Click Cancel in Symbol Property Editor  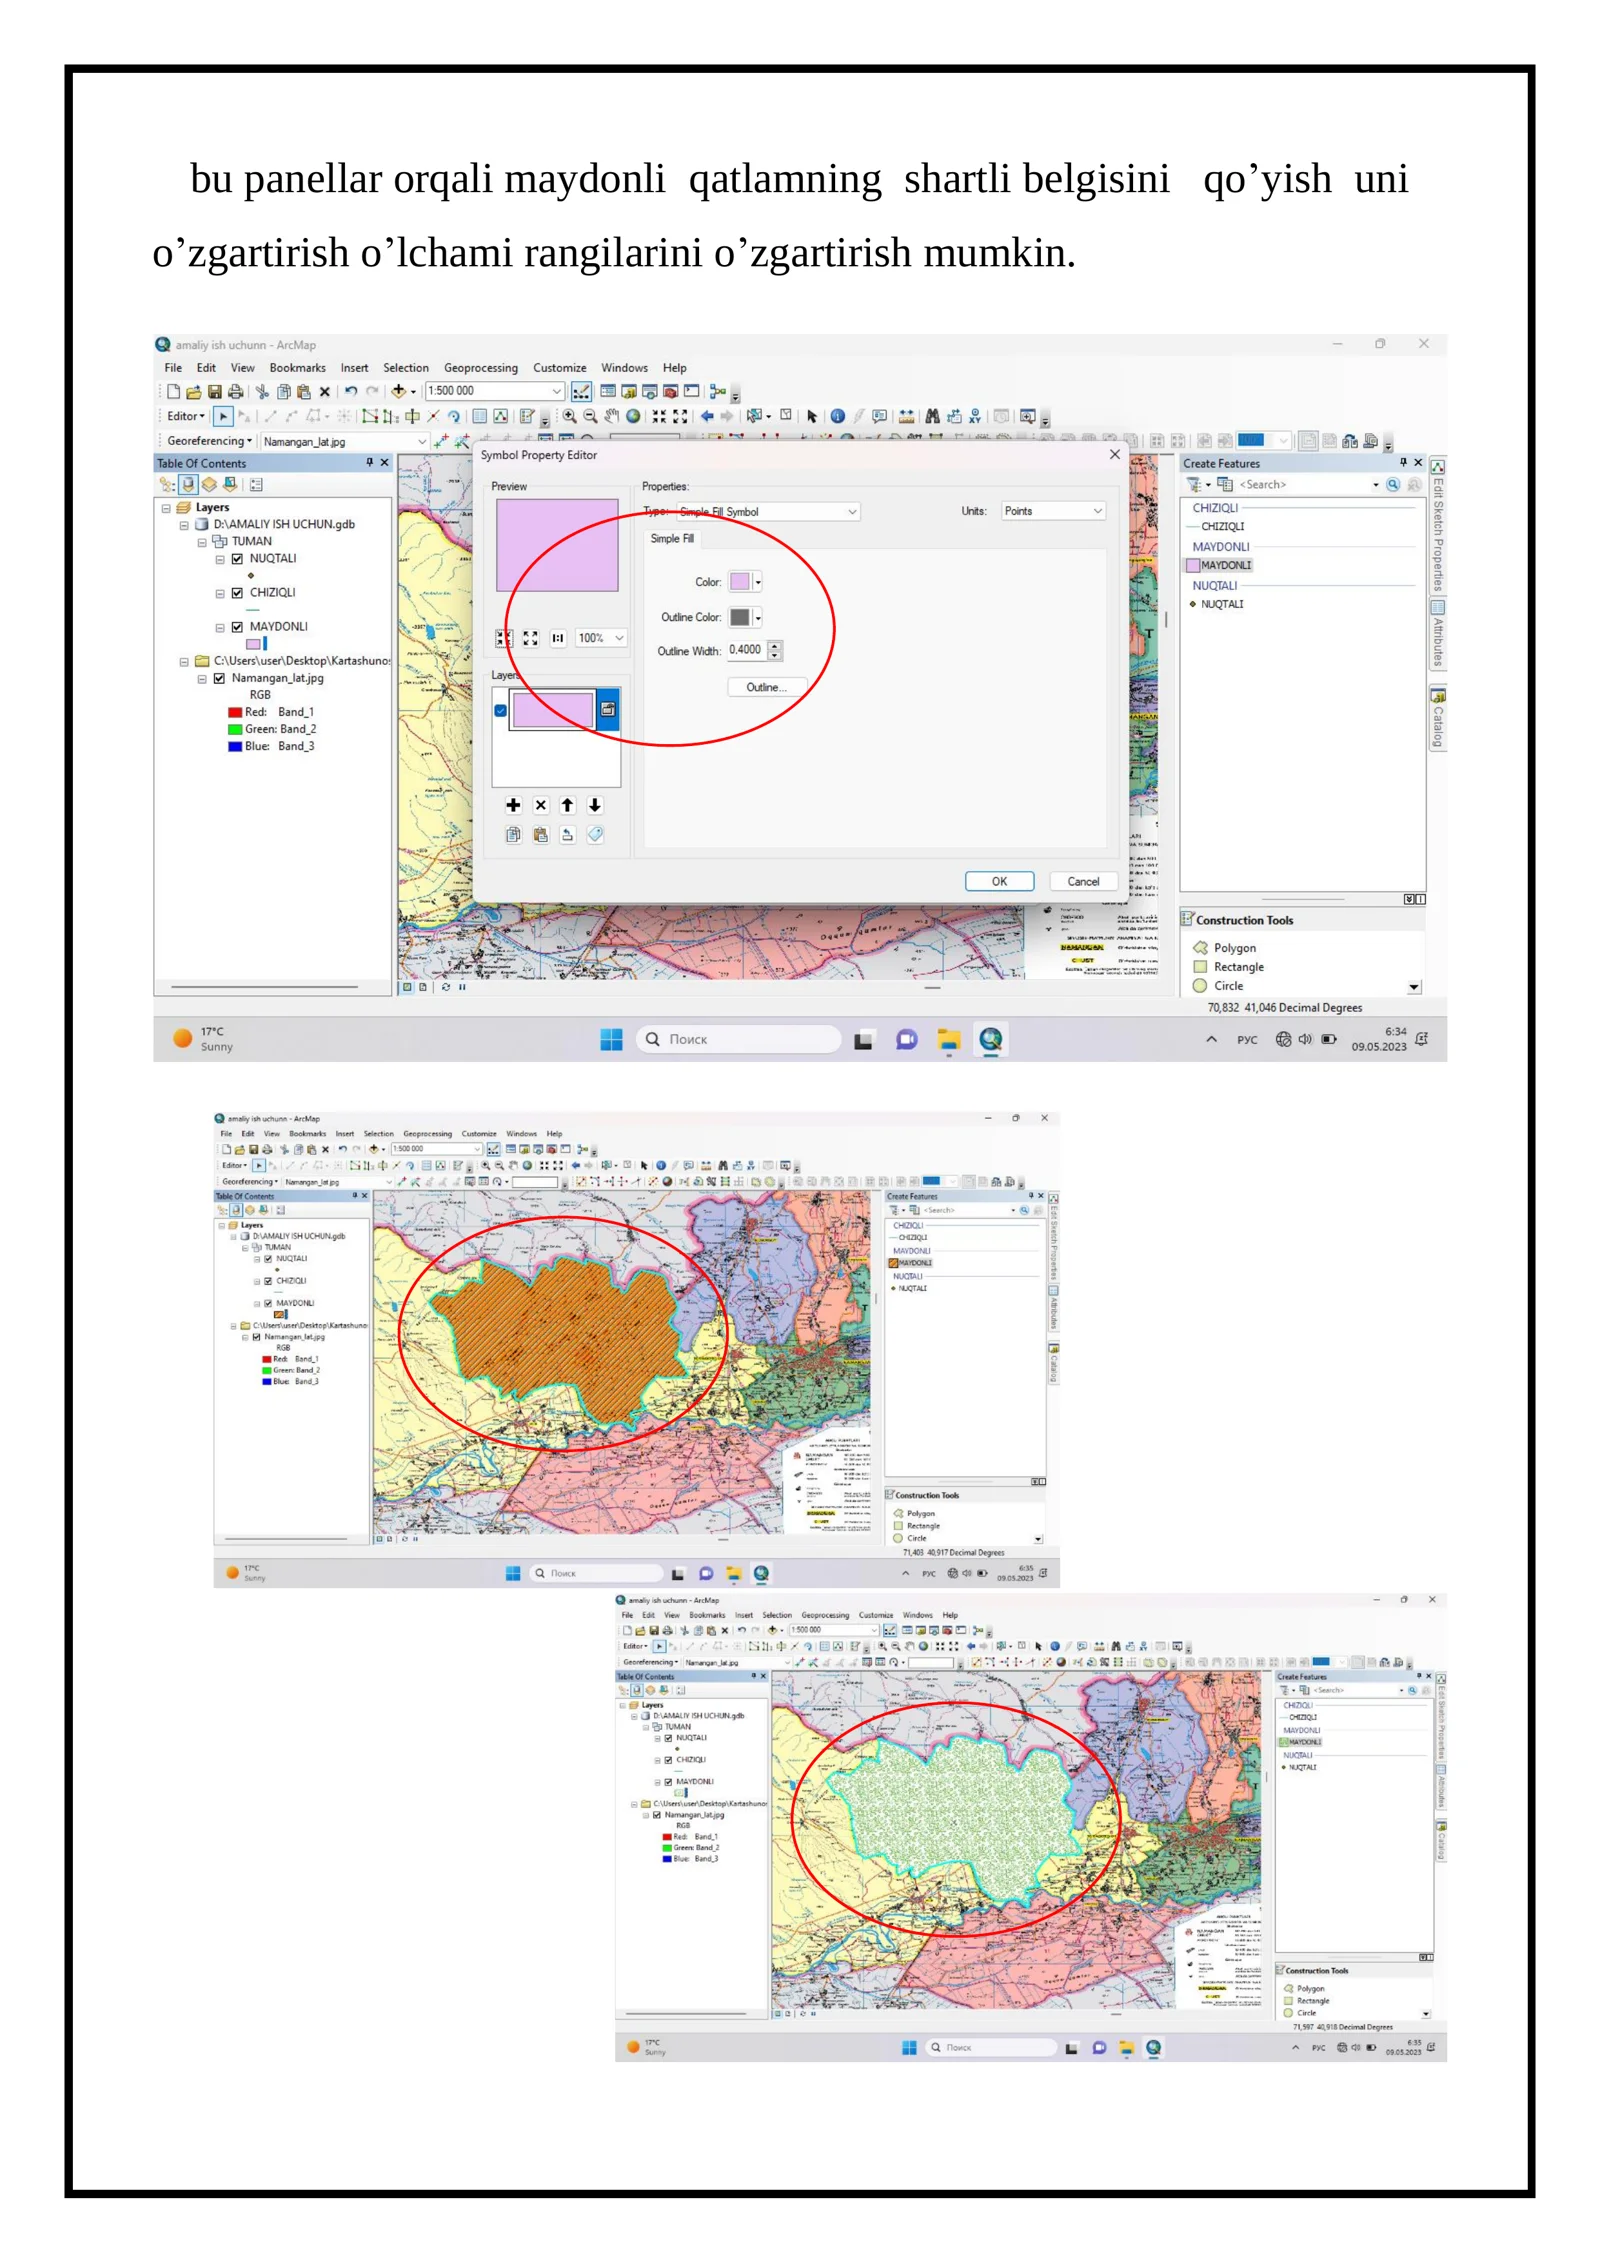pos(1083,881)
